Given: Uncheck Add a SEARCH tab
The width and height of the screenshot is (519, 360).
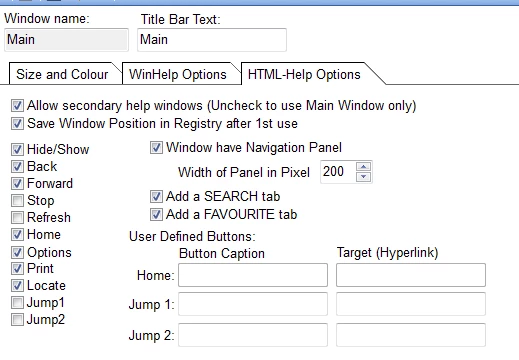Looking at the screenshot, I should 156,197.
